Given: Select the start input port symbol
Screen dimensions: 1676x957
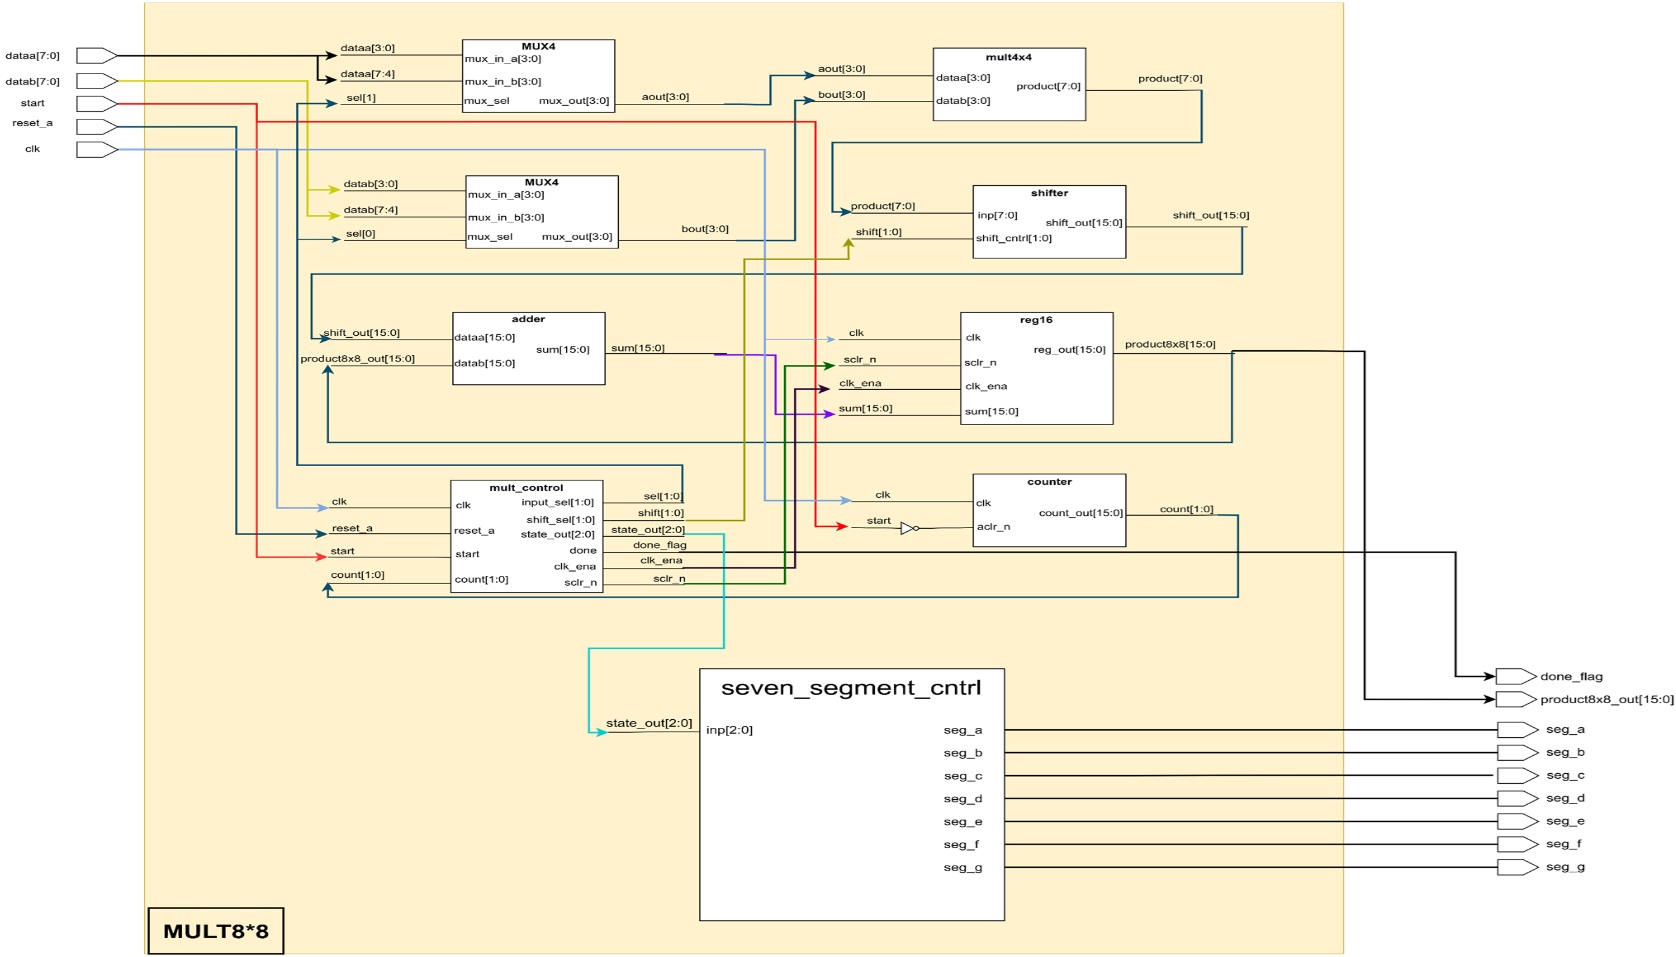Looking at the screenshot, I should pos(97,103).
